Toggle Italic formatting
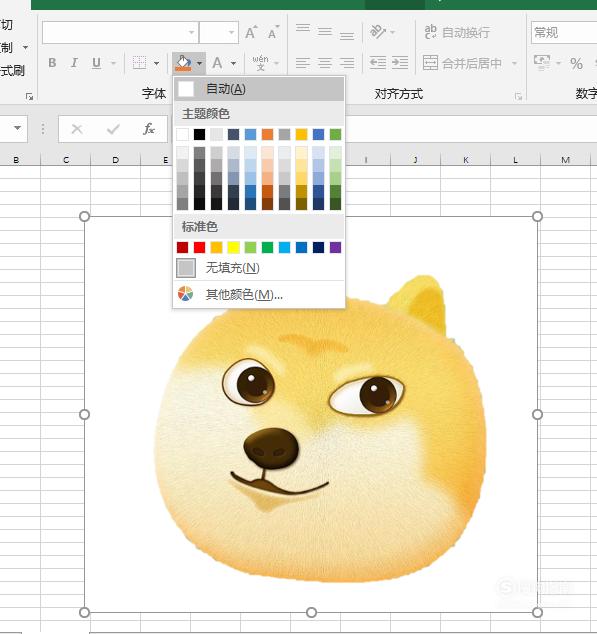 coord(74,63)
